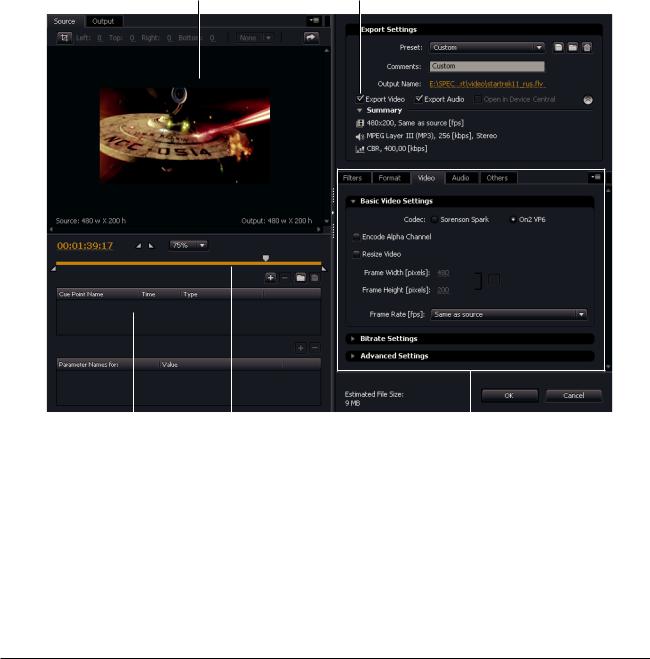Click the cue point Time column header
This screenshot has height=659, width=650.
[x=160, y=294]
